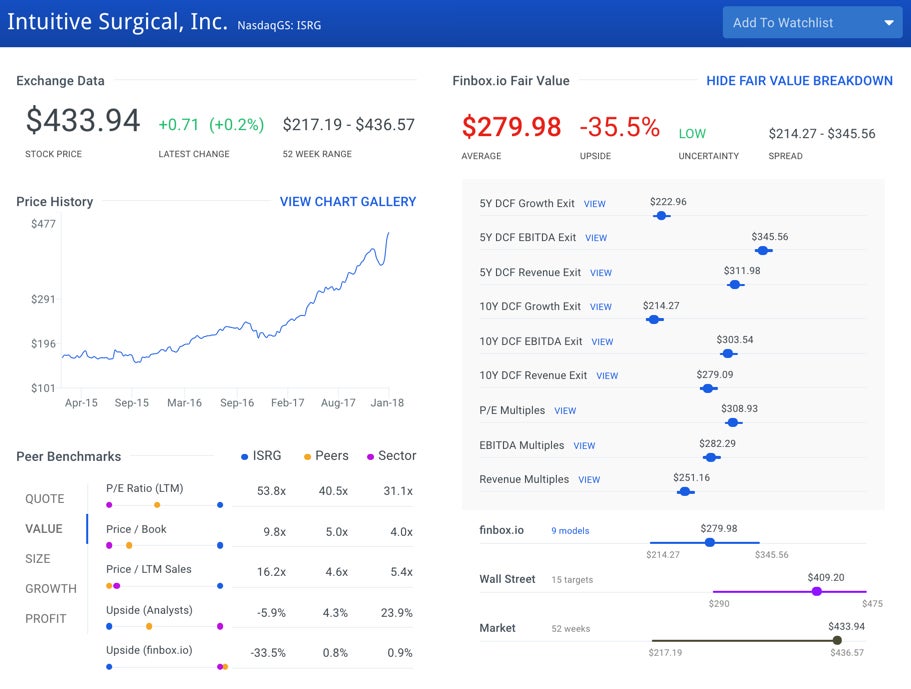Click the $279.98 fair value average
Screen dimensions: 911x689
pos(511,127)
